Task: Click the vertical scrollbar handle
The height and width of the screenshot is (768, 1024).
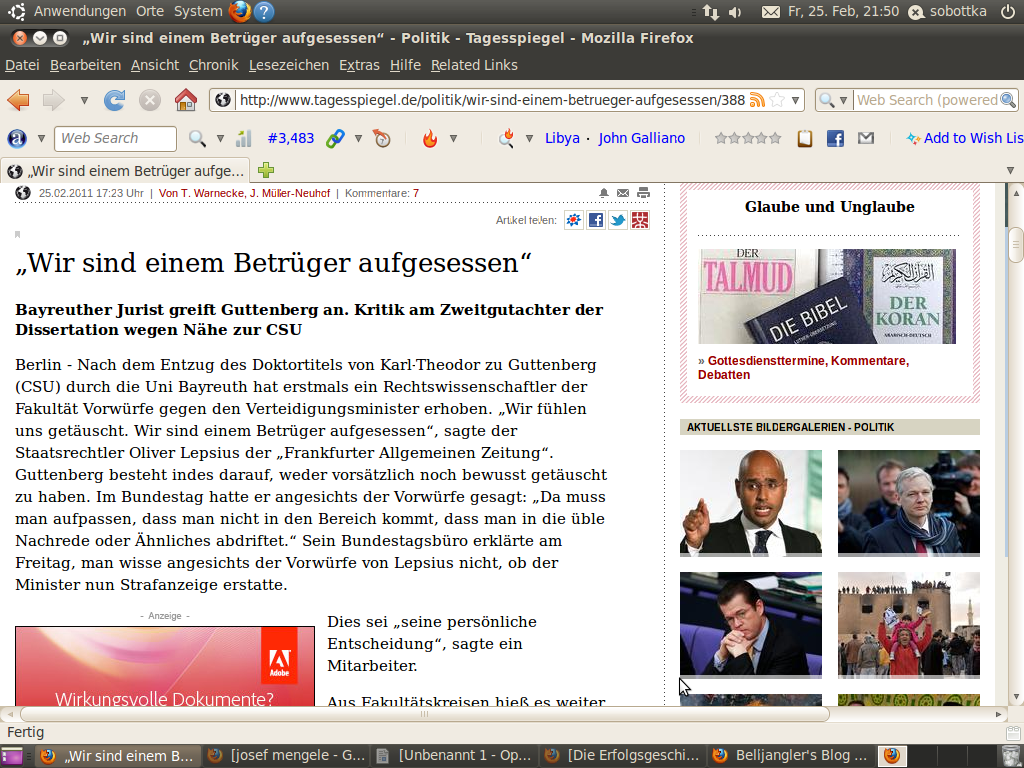Action: [x=1016, y=246]
